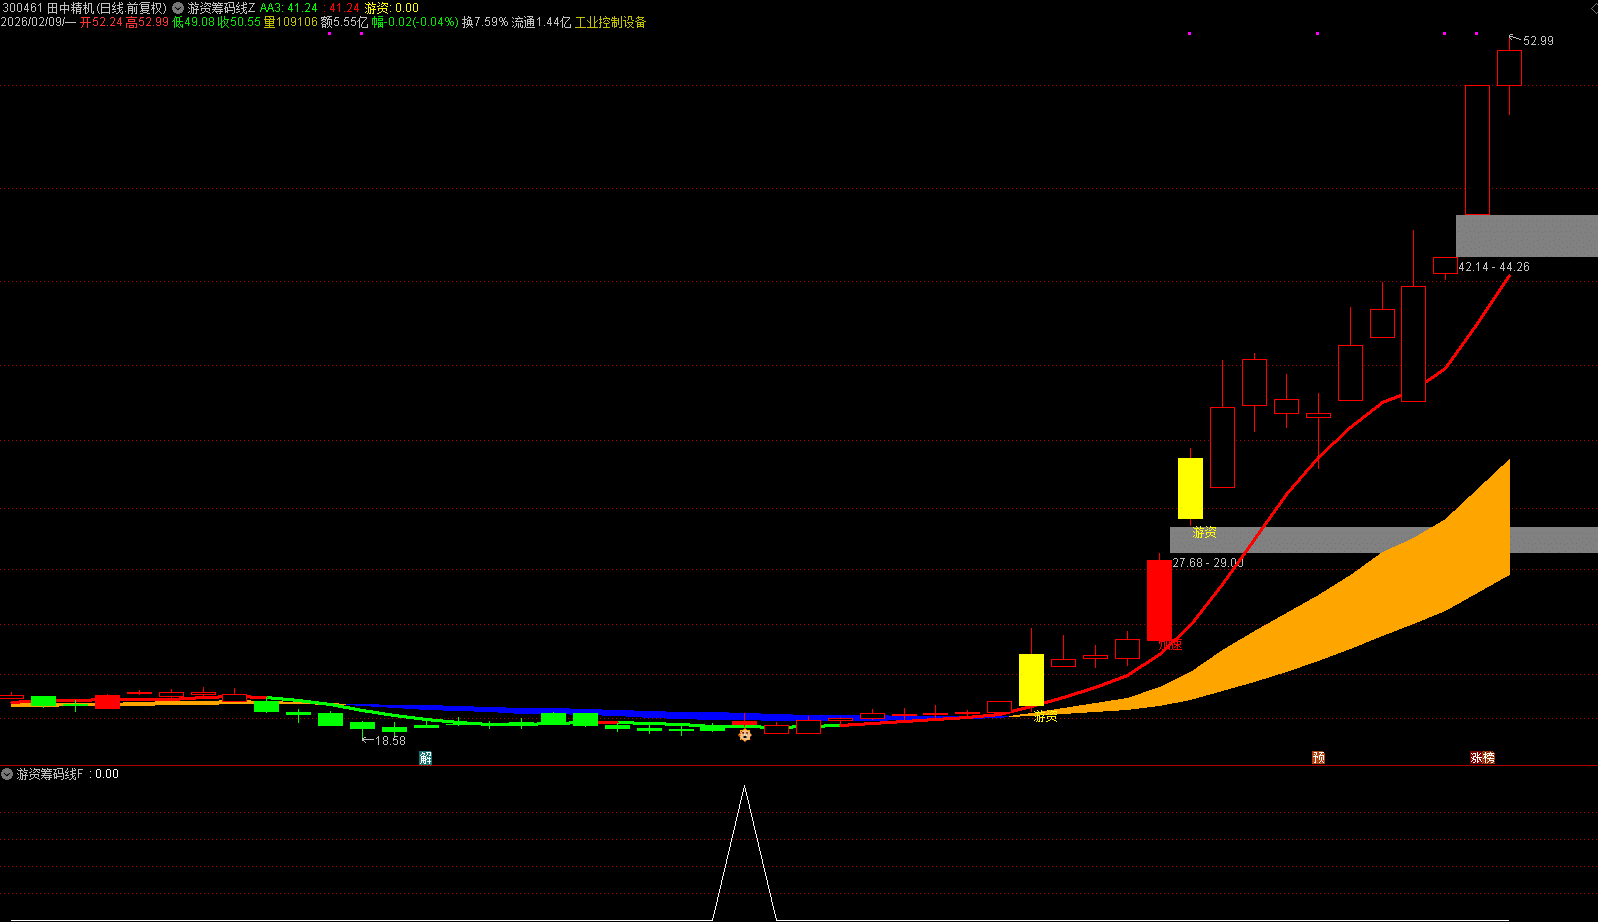Click the topmost latest candlestick near 52.99
The width and height of the screenshot is (1598, 922).
coord(1509,68)
